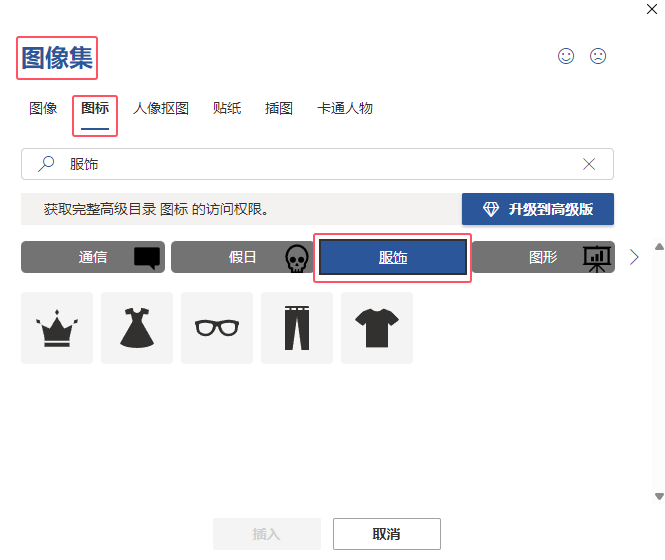This screenshot has width=665, height=560.
Task: Select the pants icon
Action: click(297, 328)
